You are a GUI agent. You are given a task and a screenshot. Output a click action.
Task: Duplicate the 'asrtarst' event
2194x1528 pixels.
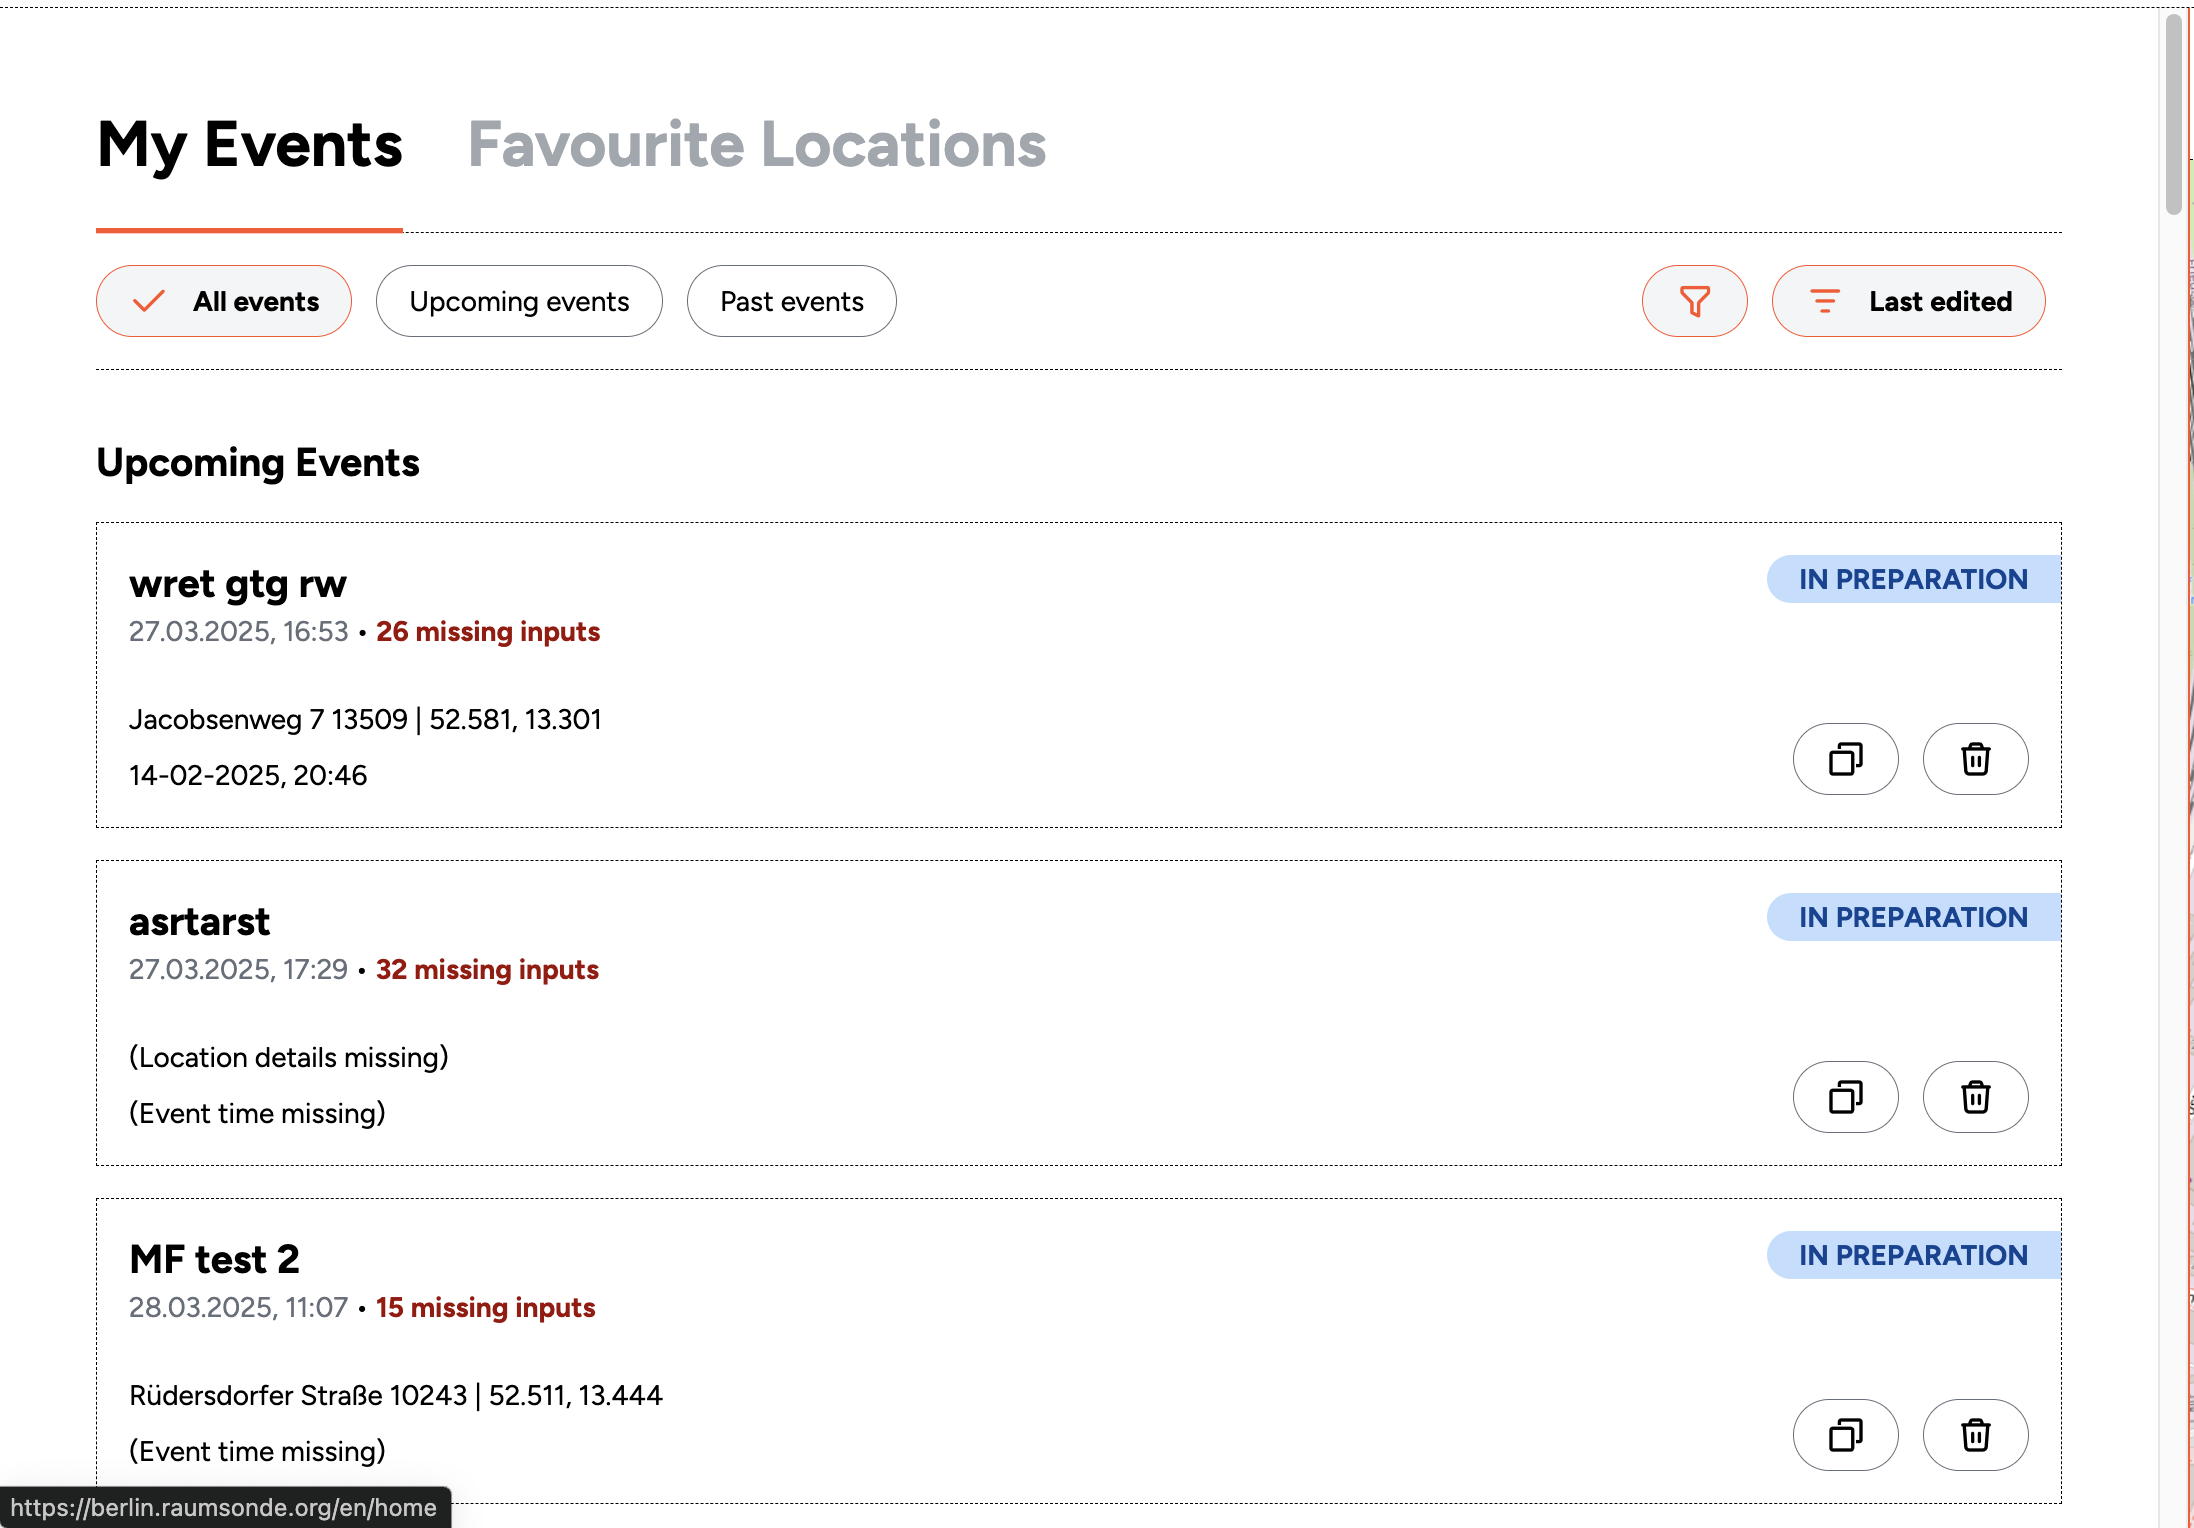pos(1845,1097)
